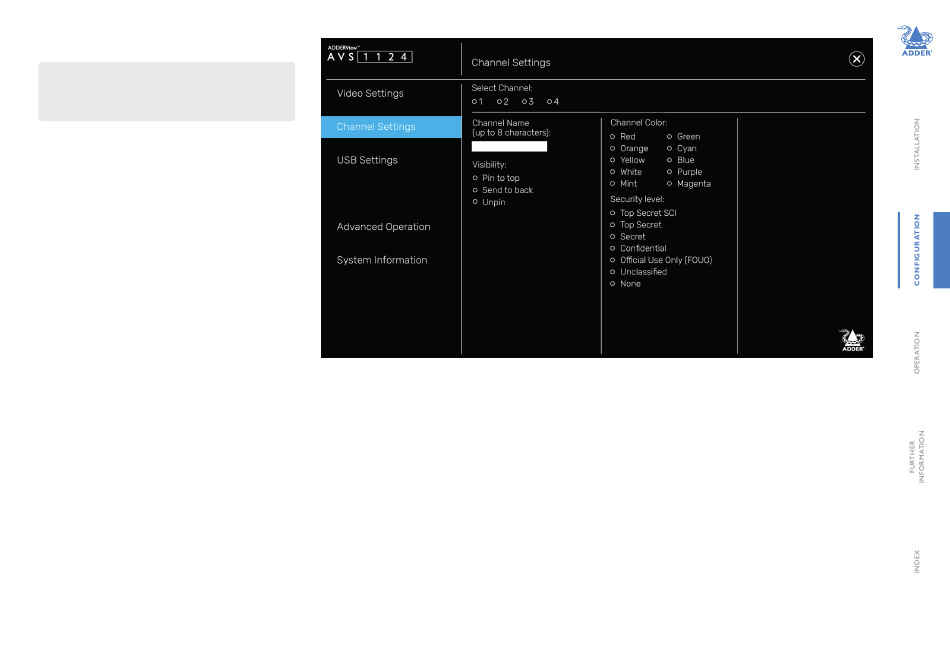Click the AVS 1124 model logo

370,56
